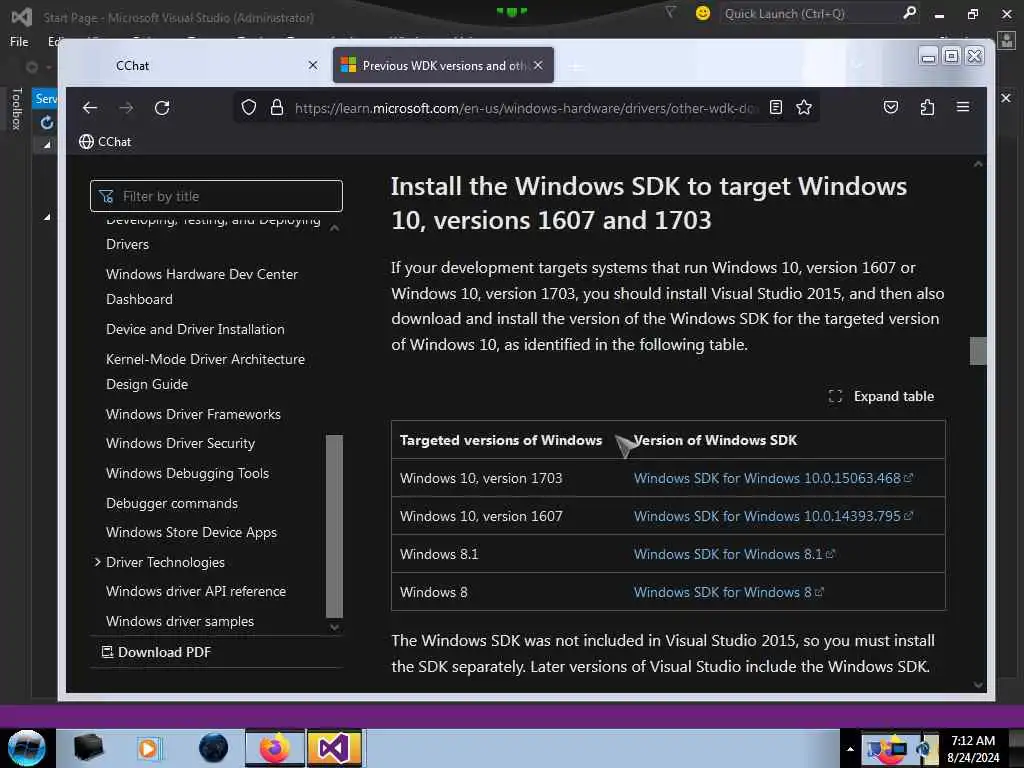The height and width of the screenshot is (768, 1024).
Task: Focus the Filter by title field
Action: point(216,196)
